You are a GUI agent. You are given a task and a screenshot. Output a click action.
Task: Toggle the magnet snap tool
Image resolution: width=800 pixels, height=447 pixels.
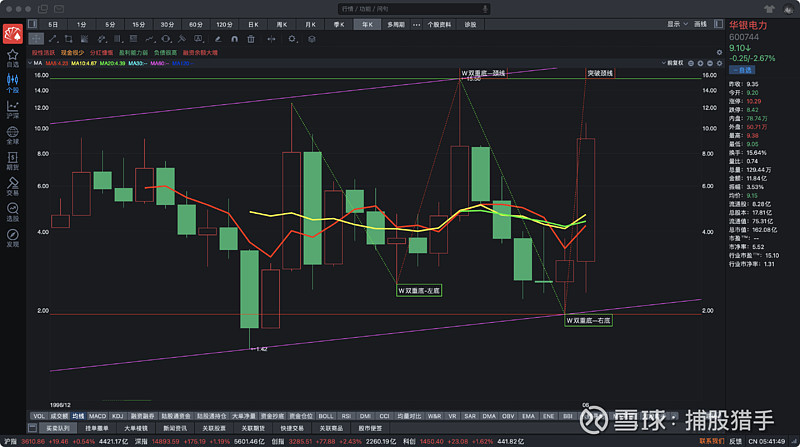[x=234, y=39]
